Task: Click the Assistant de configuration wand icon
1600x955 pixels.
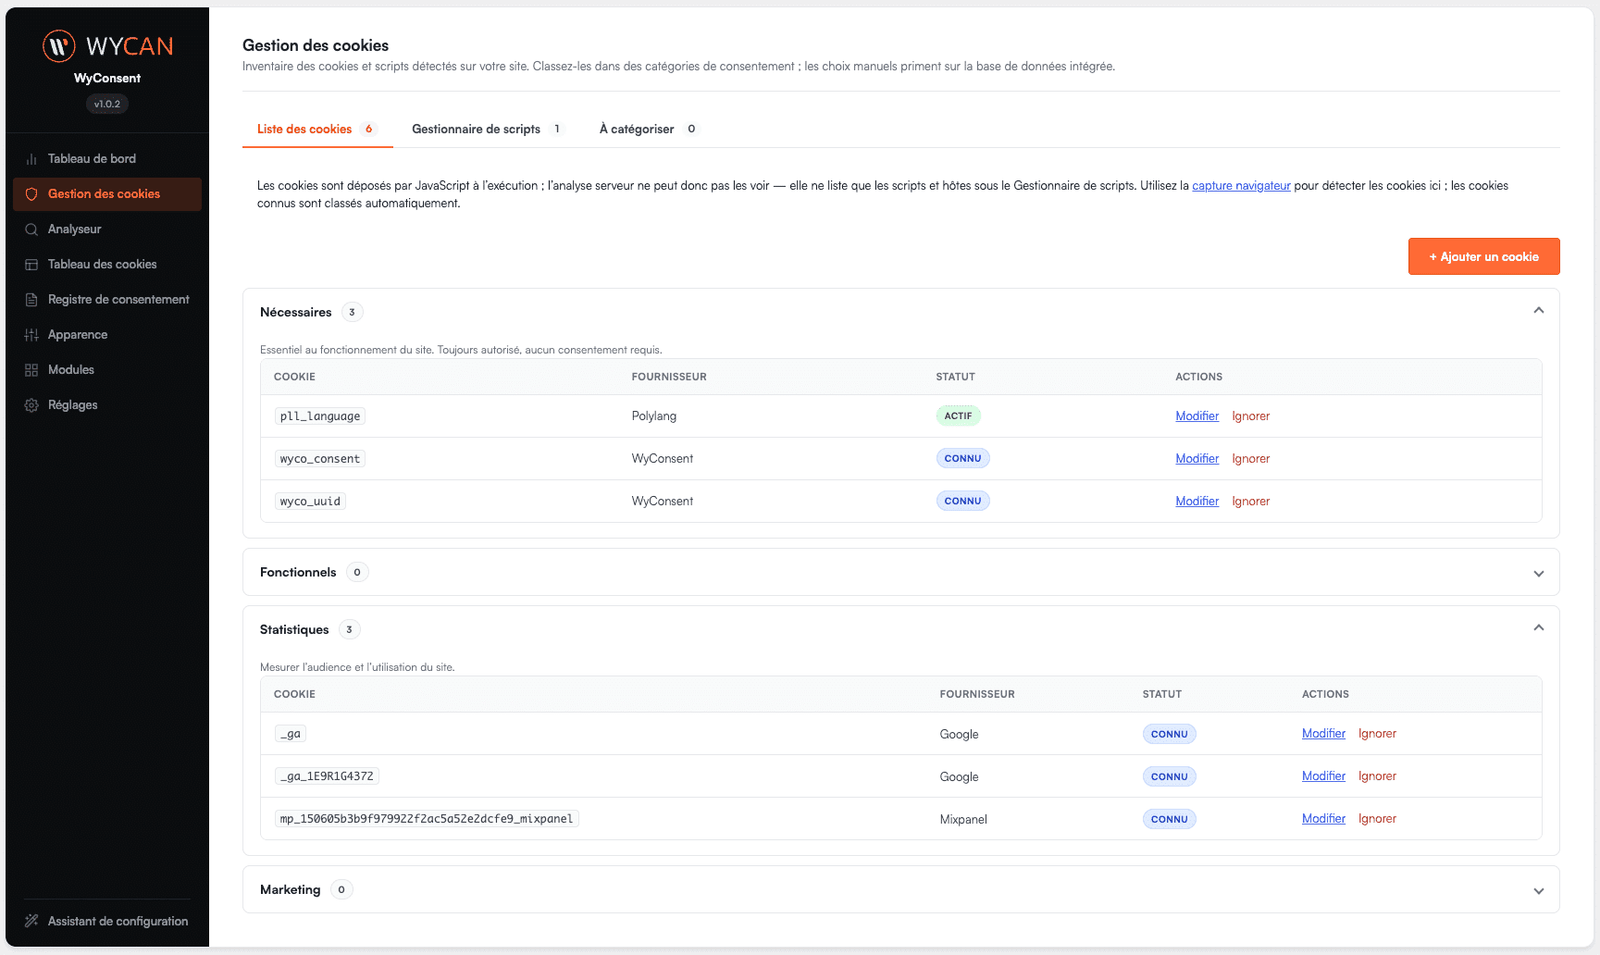Action: [31, 921]
